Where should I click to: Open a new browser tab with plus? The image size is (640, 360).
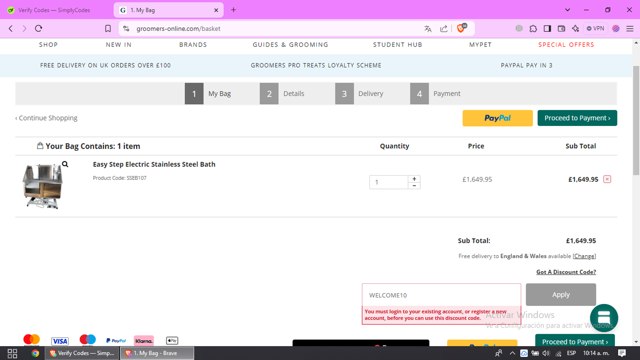point(233,10)
